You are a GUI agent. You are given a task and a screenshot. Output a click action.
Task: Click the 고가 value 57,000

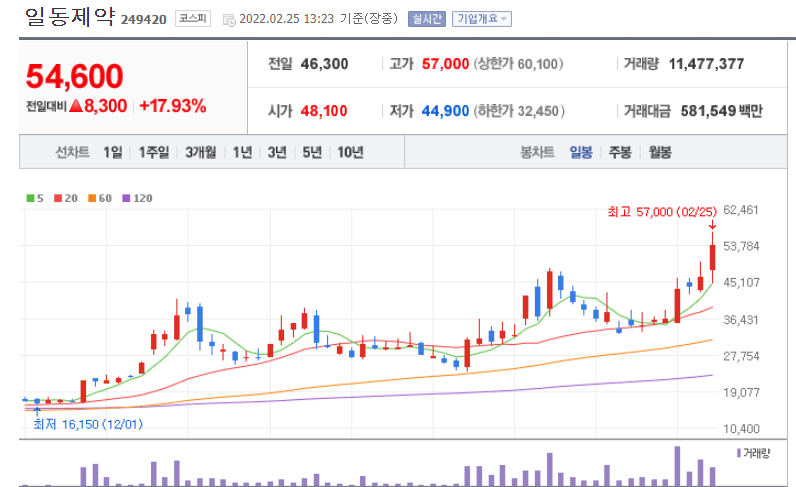445,64
